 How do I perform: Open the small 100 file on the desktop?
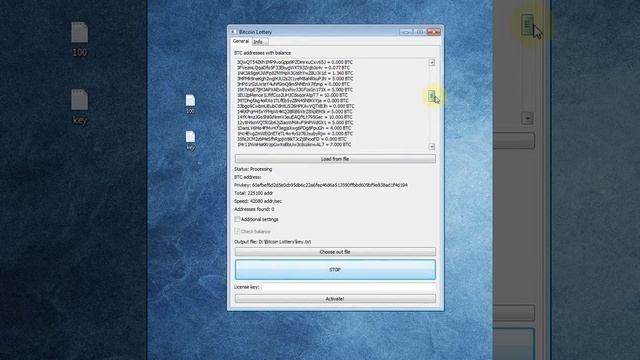point(190,104)
